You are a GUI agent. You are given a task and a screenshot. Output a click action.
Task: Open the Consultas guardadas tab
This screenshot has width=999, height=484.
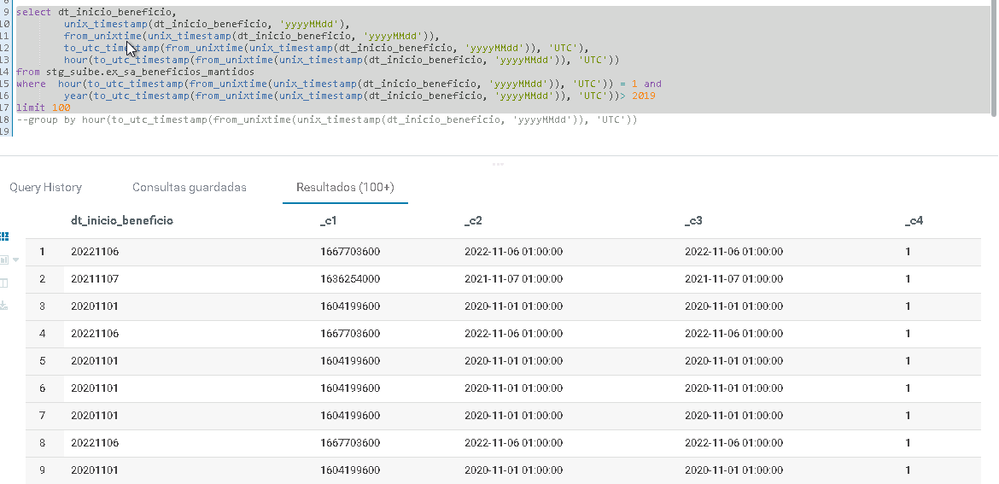[189, 187]
